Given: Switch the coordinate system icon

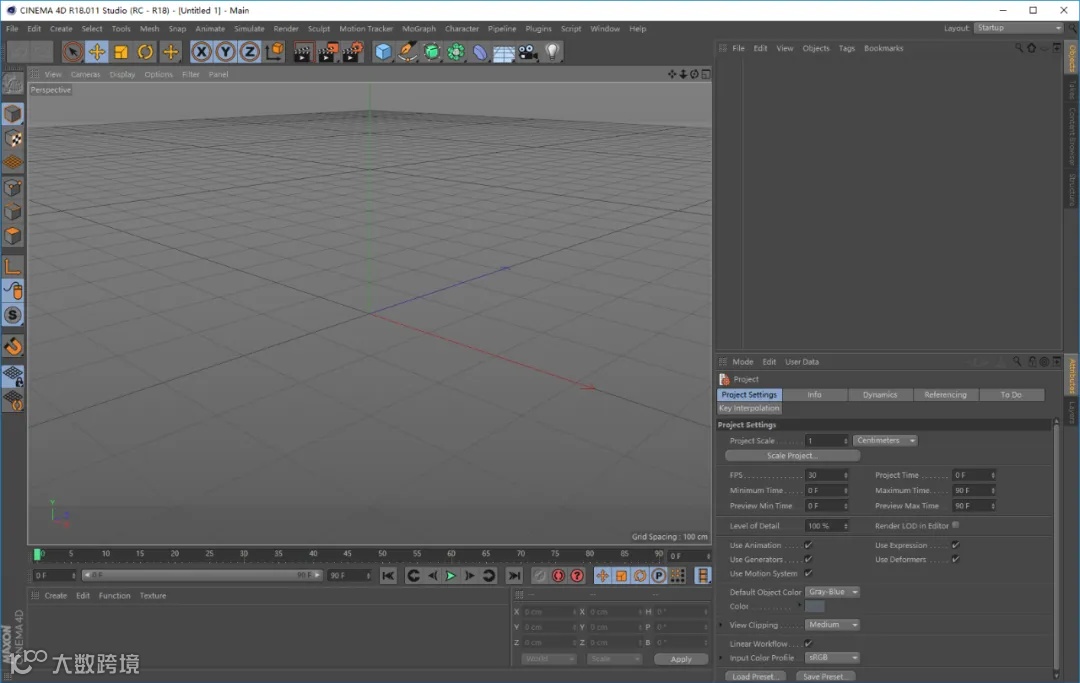Looking at the screenshot, I should (x=274, y=52).
